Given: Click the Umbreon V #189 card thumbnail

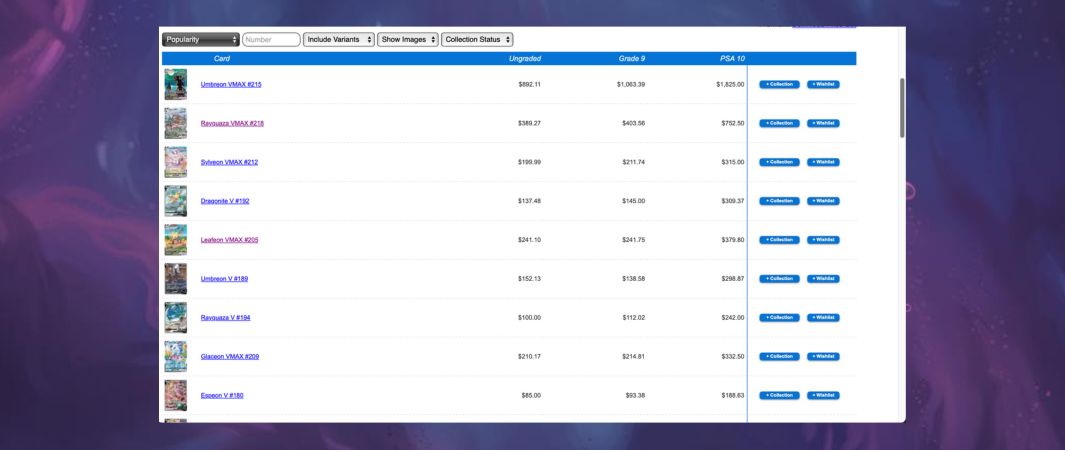Looking at the screenshot, I should [175, 279].
